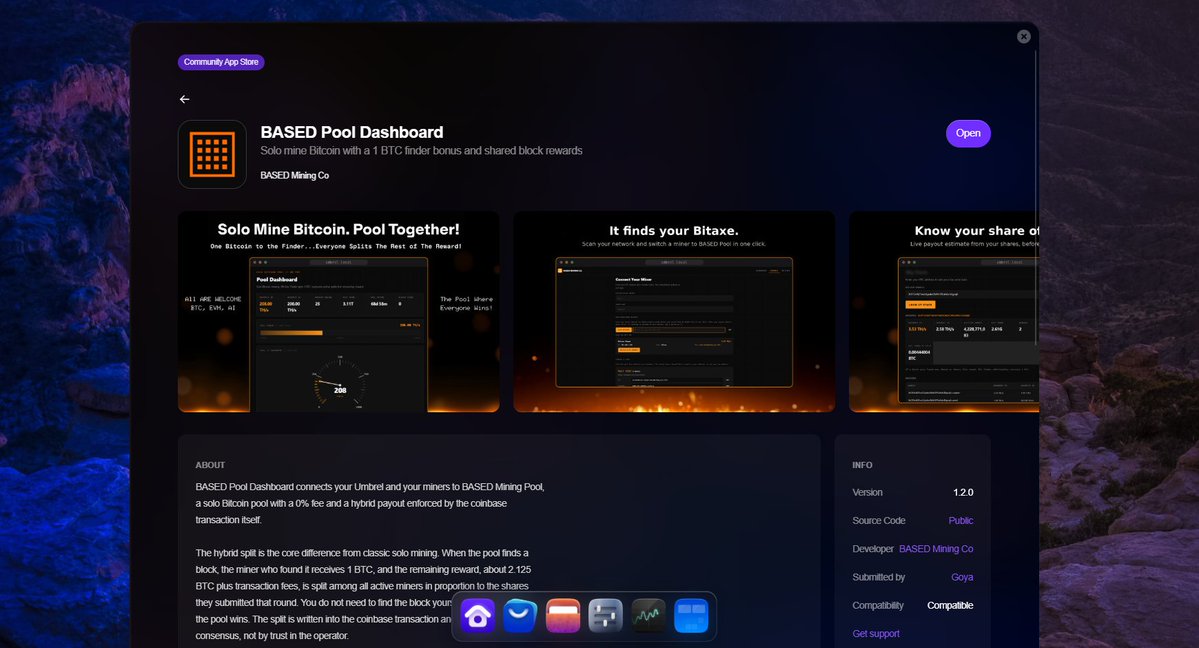Viewport: 1199px width, 648px height.
Task: Click the purple Open button
Action: (x=968, y=133)
